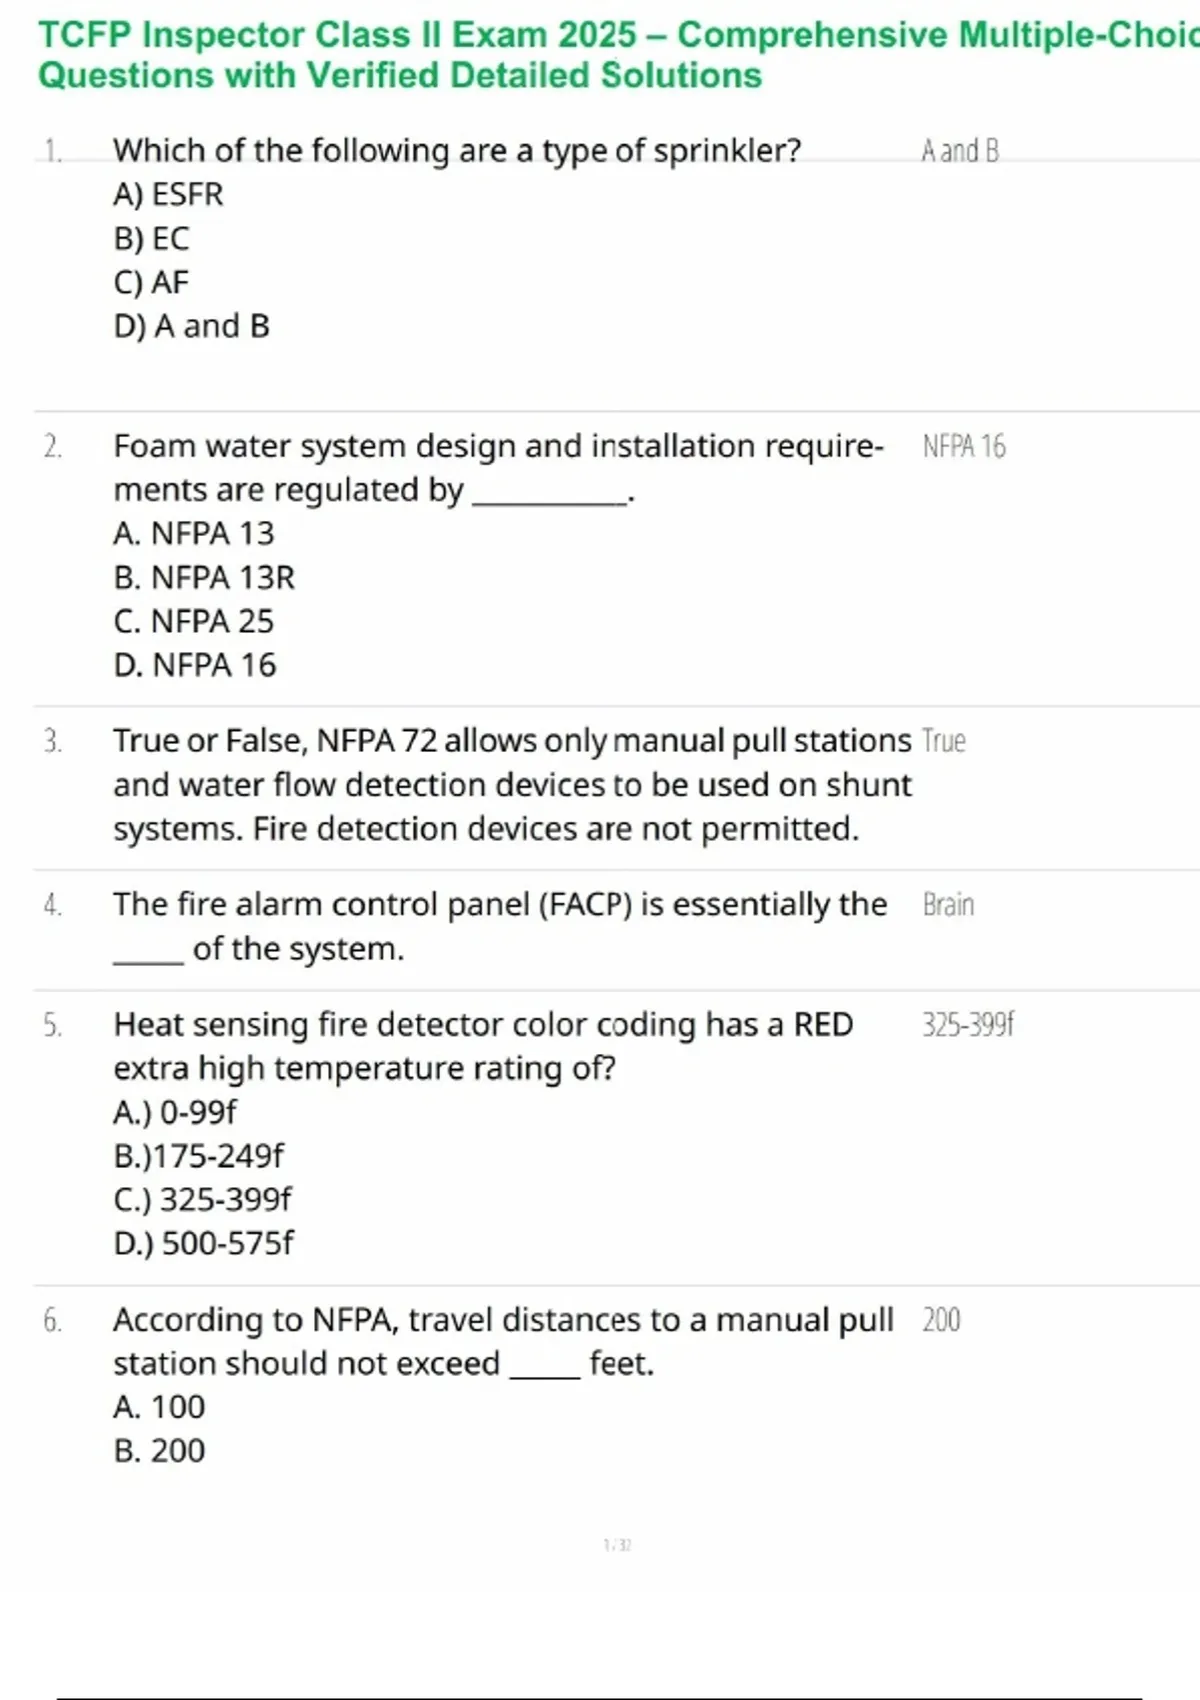Click the page number indicator 1/32
Image resolution: width=1200 pixels, height=1700 pixels.
click(617, 1545)
